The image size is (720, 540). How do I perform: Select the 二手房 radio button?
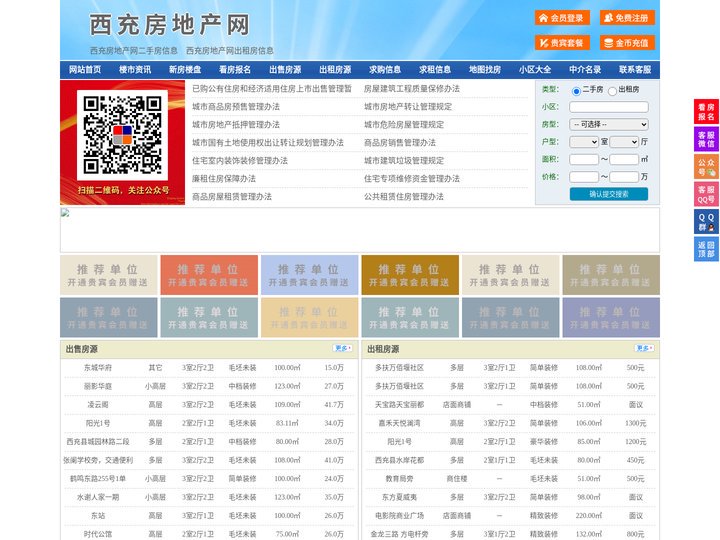click(x=576, y=91)
